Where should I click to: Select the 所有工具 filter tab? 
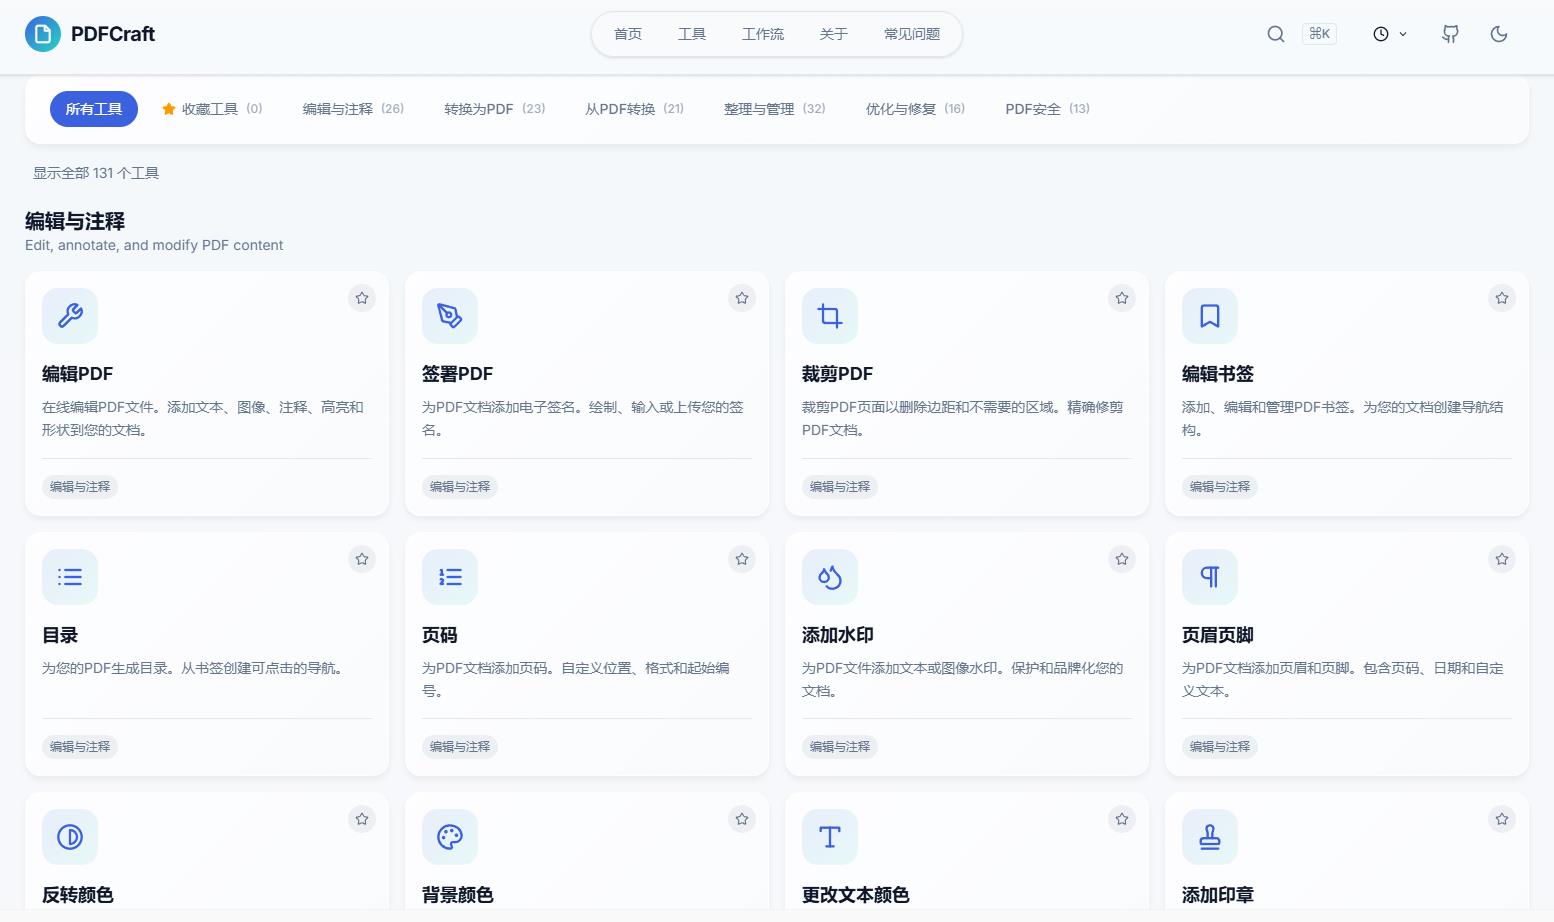point(94,109)
